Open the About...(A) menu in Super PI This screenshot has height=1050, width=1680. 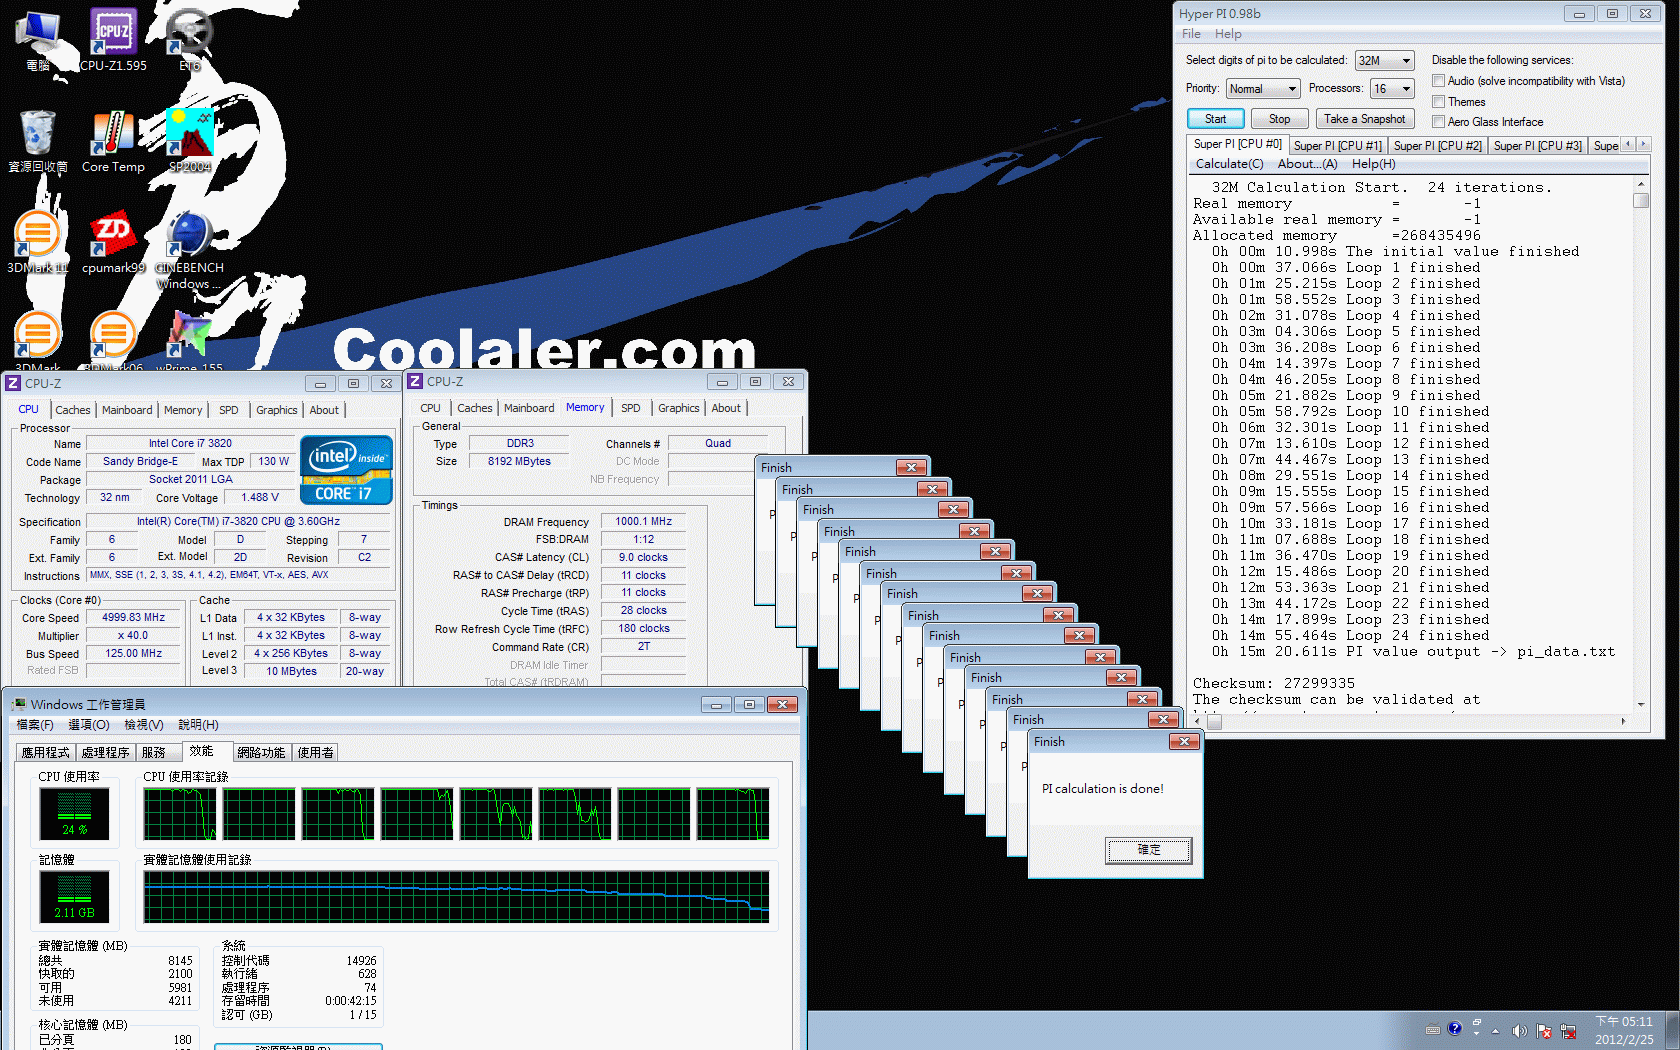[x=1308, y=164]
